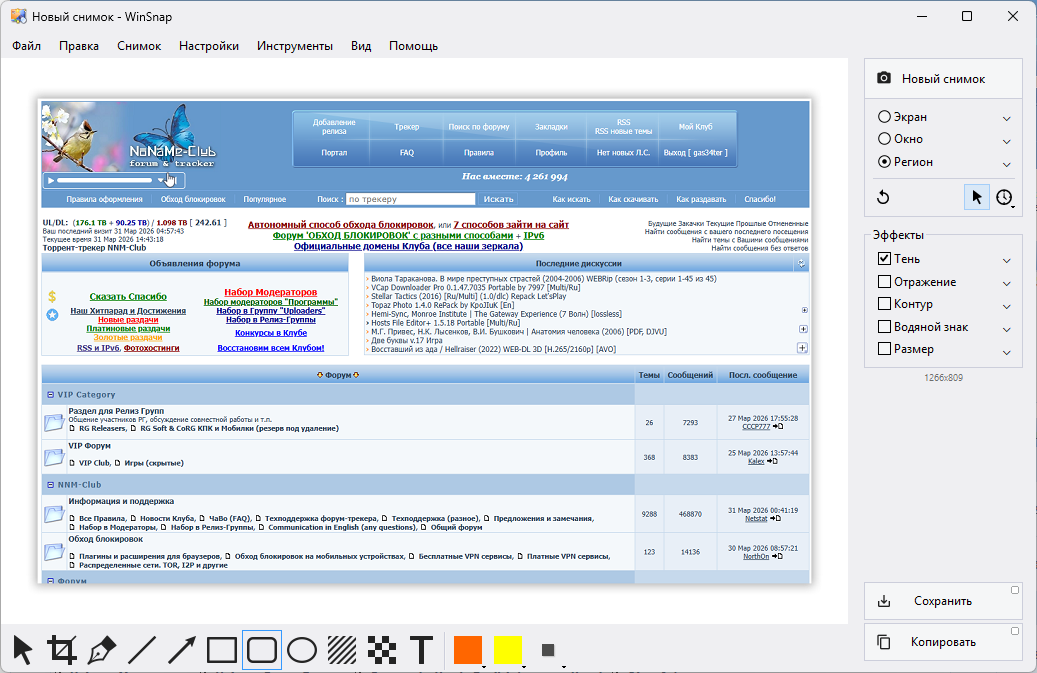Expand the Водяной знак options arrow
Screen dimensions: 1037x673
(x=1007, y=328)
